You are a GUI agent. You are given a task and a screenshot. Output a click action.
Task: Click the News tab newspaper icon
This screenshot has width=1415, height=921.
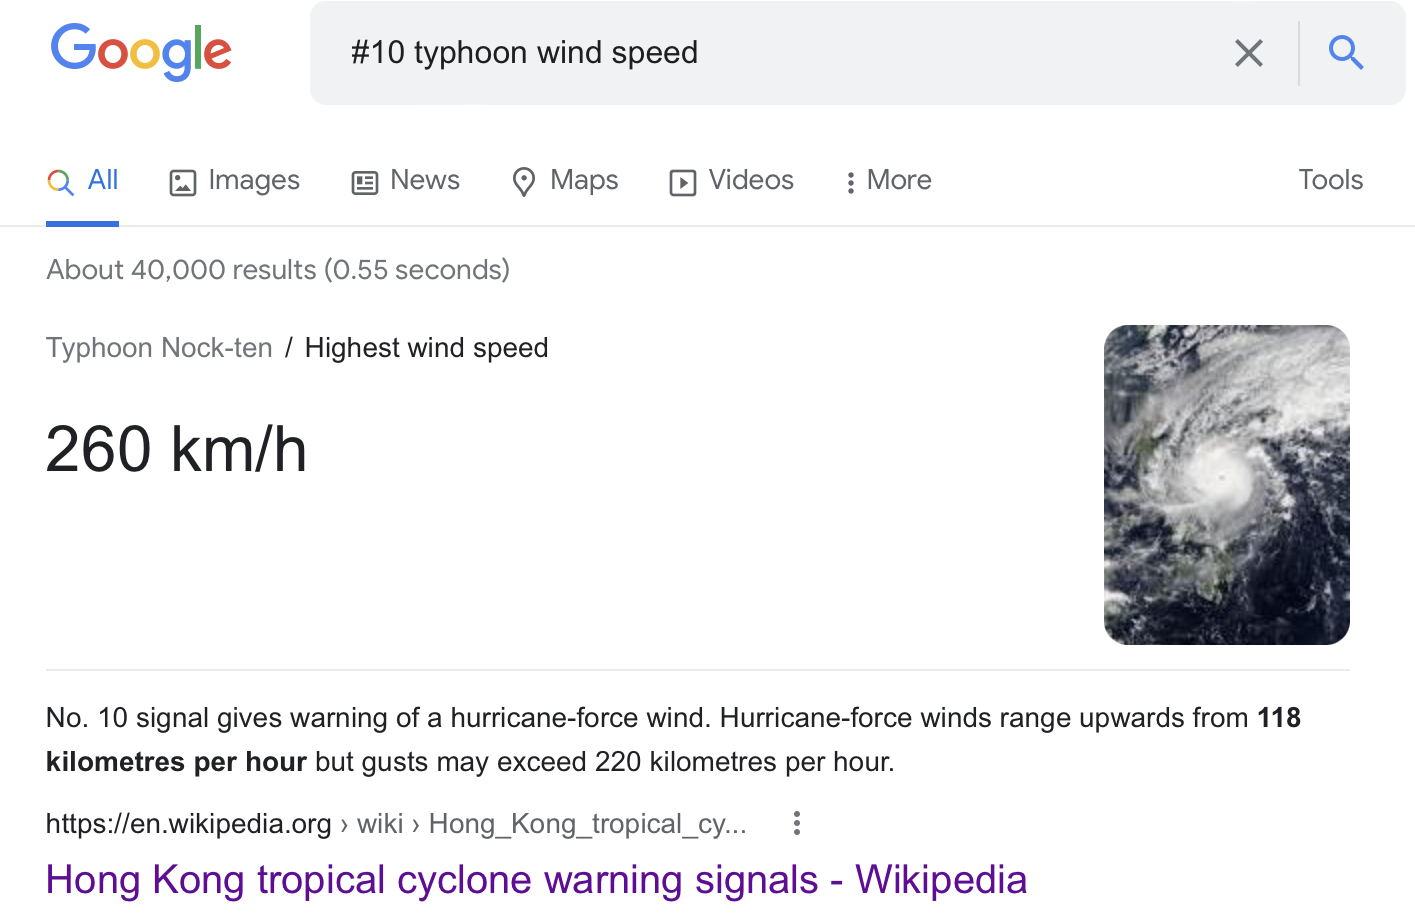coord(365,182)
